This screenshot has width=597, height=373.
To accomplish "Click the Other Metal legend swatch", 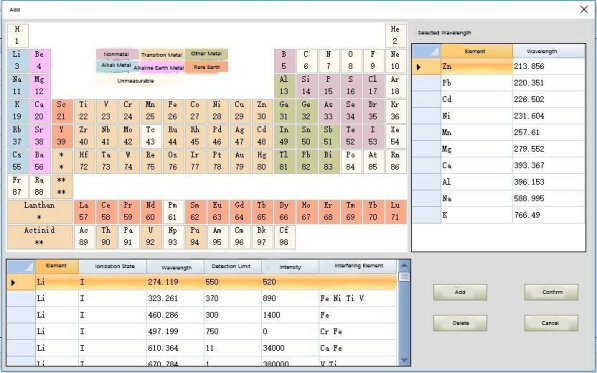I will click(x=206, y=54).
